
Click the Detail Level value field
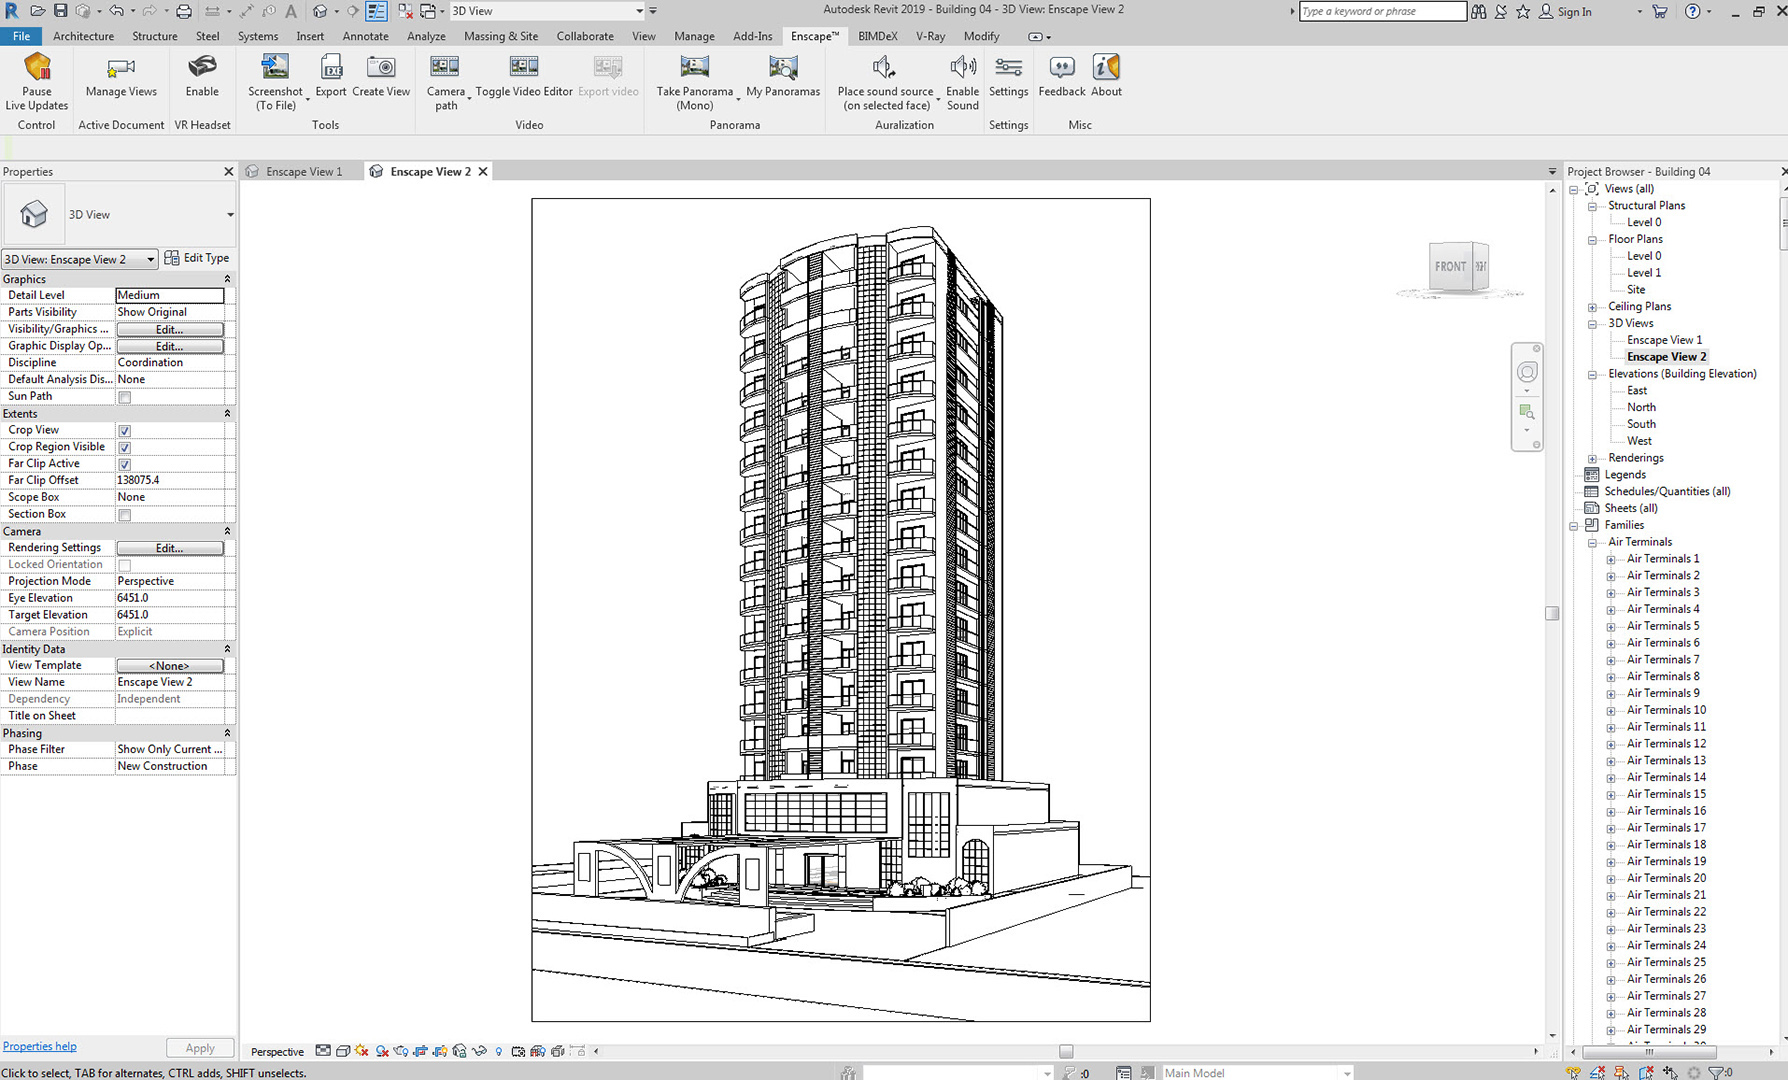169,295
